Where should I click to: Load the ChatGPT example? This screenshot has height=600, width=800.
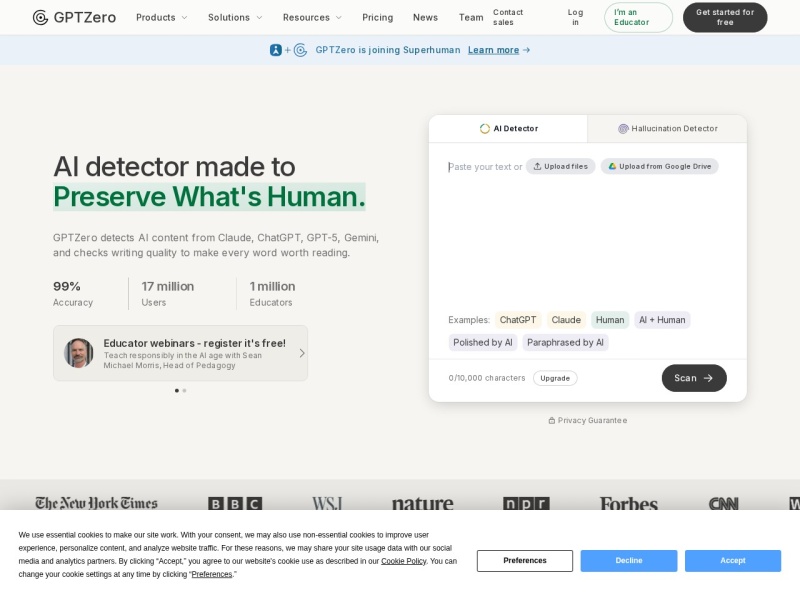(518, 320)
